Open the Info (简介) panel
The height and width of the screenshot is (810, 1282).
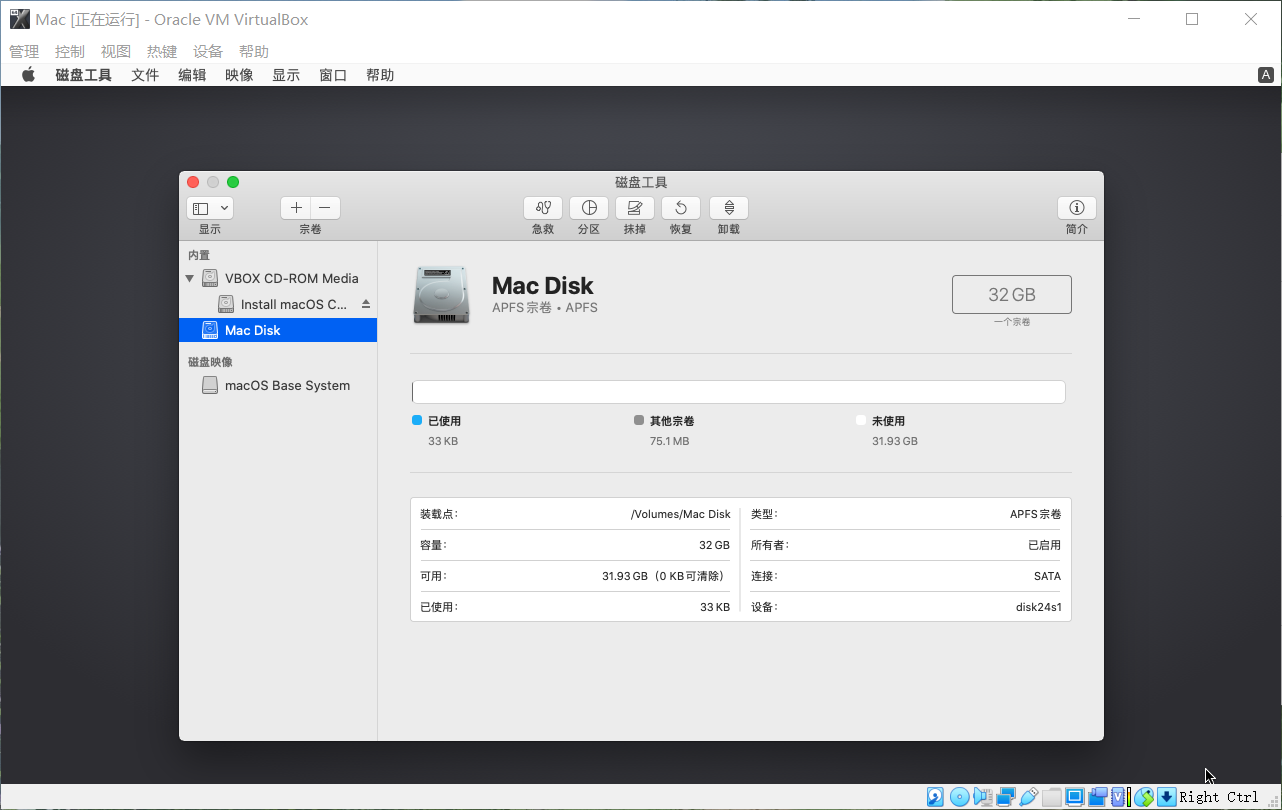coord(1077,208)
